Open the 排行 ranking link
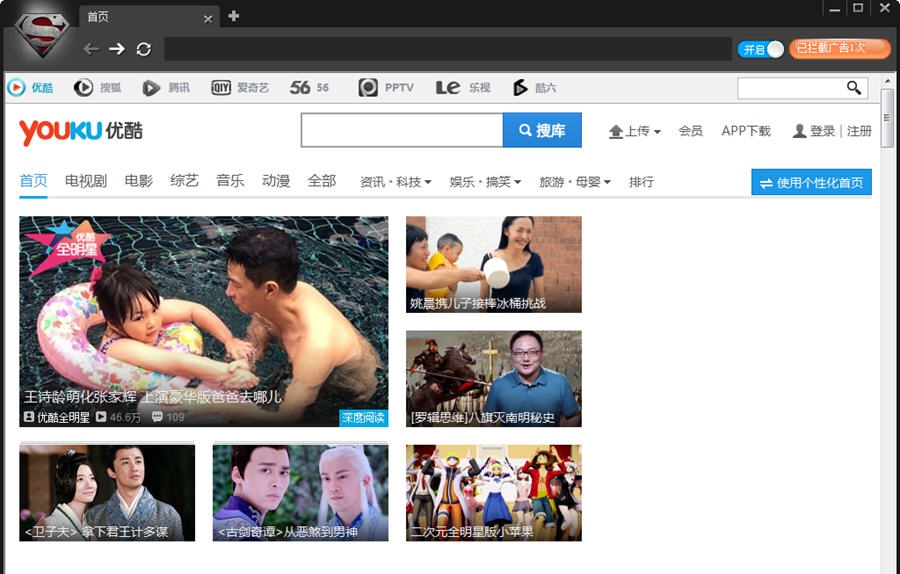The width and height of the screenshot is (900, 574). [641, 182]
